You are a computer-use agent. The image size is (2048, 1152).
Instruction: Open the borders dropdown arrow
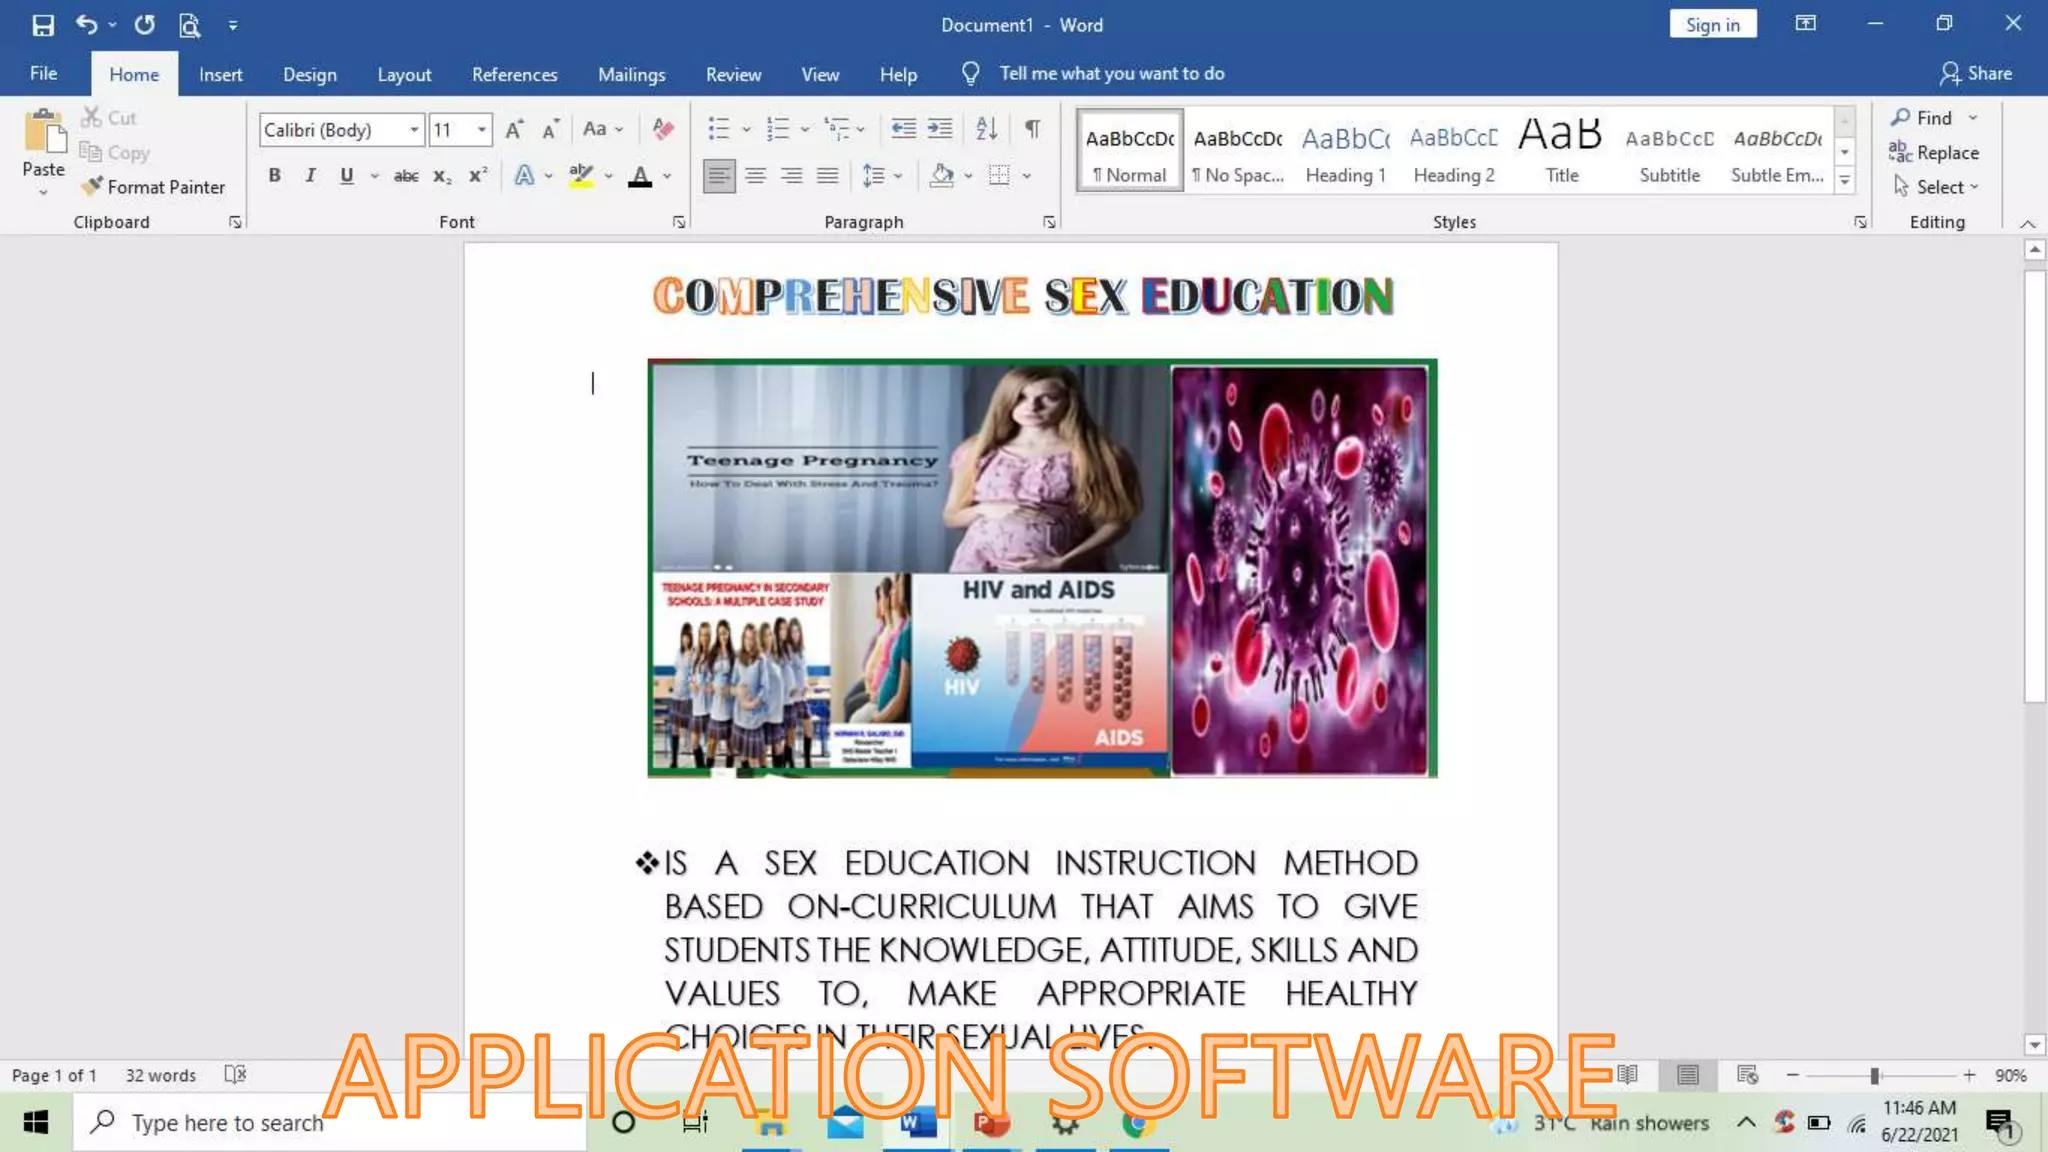click(1027, 176)
